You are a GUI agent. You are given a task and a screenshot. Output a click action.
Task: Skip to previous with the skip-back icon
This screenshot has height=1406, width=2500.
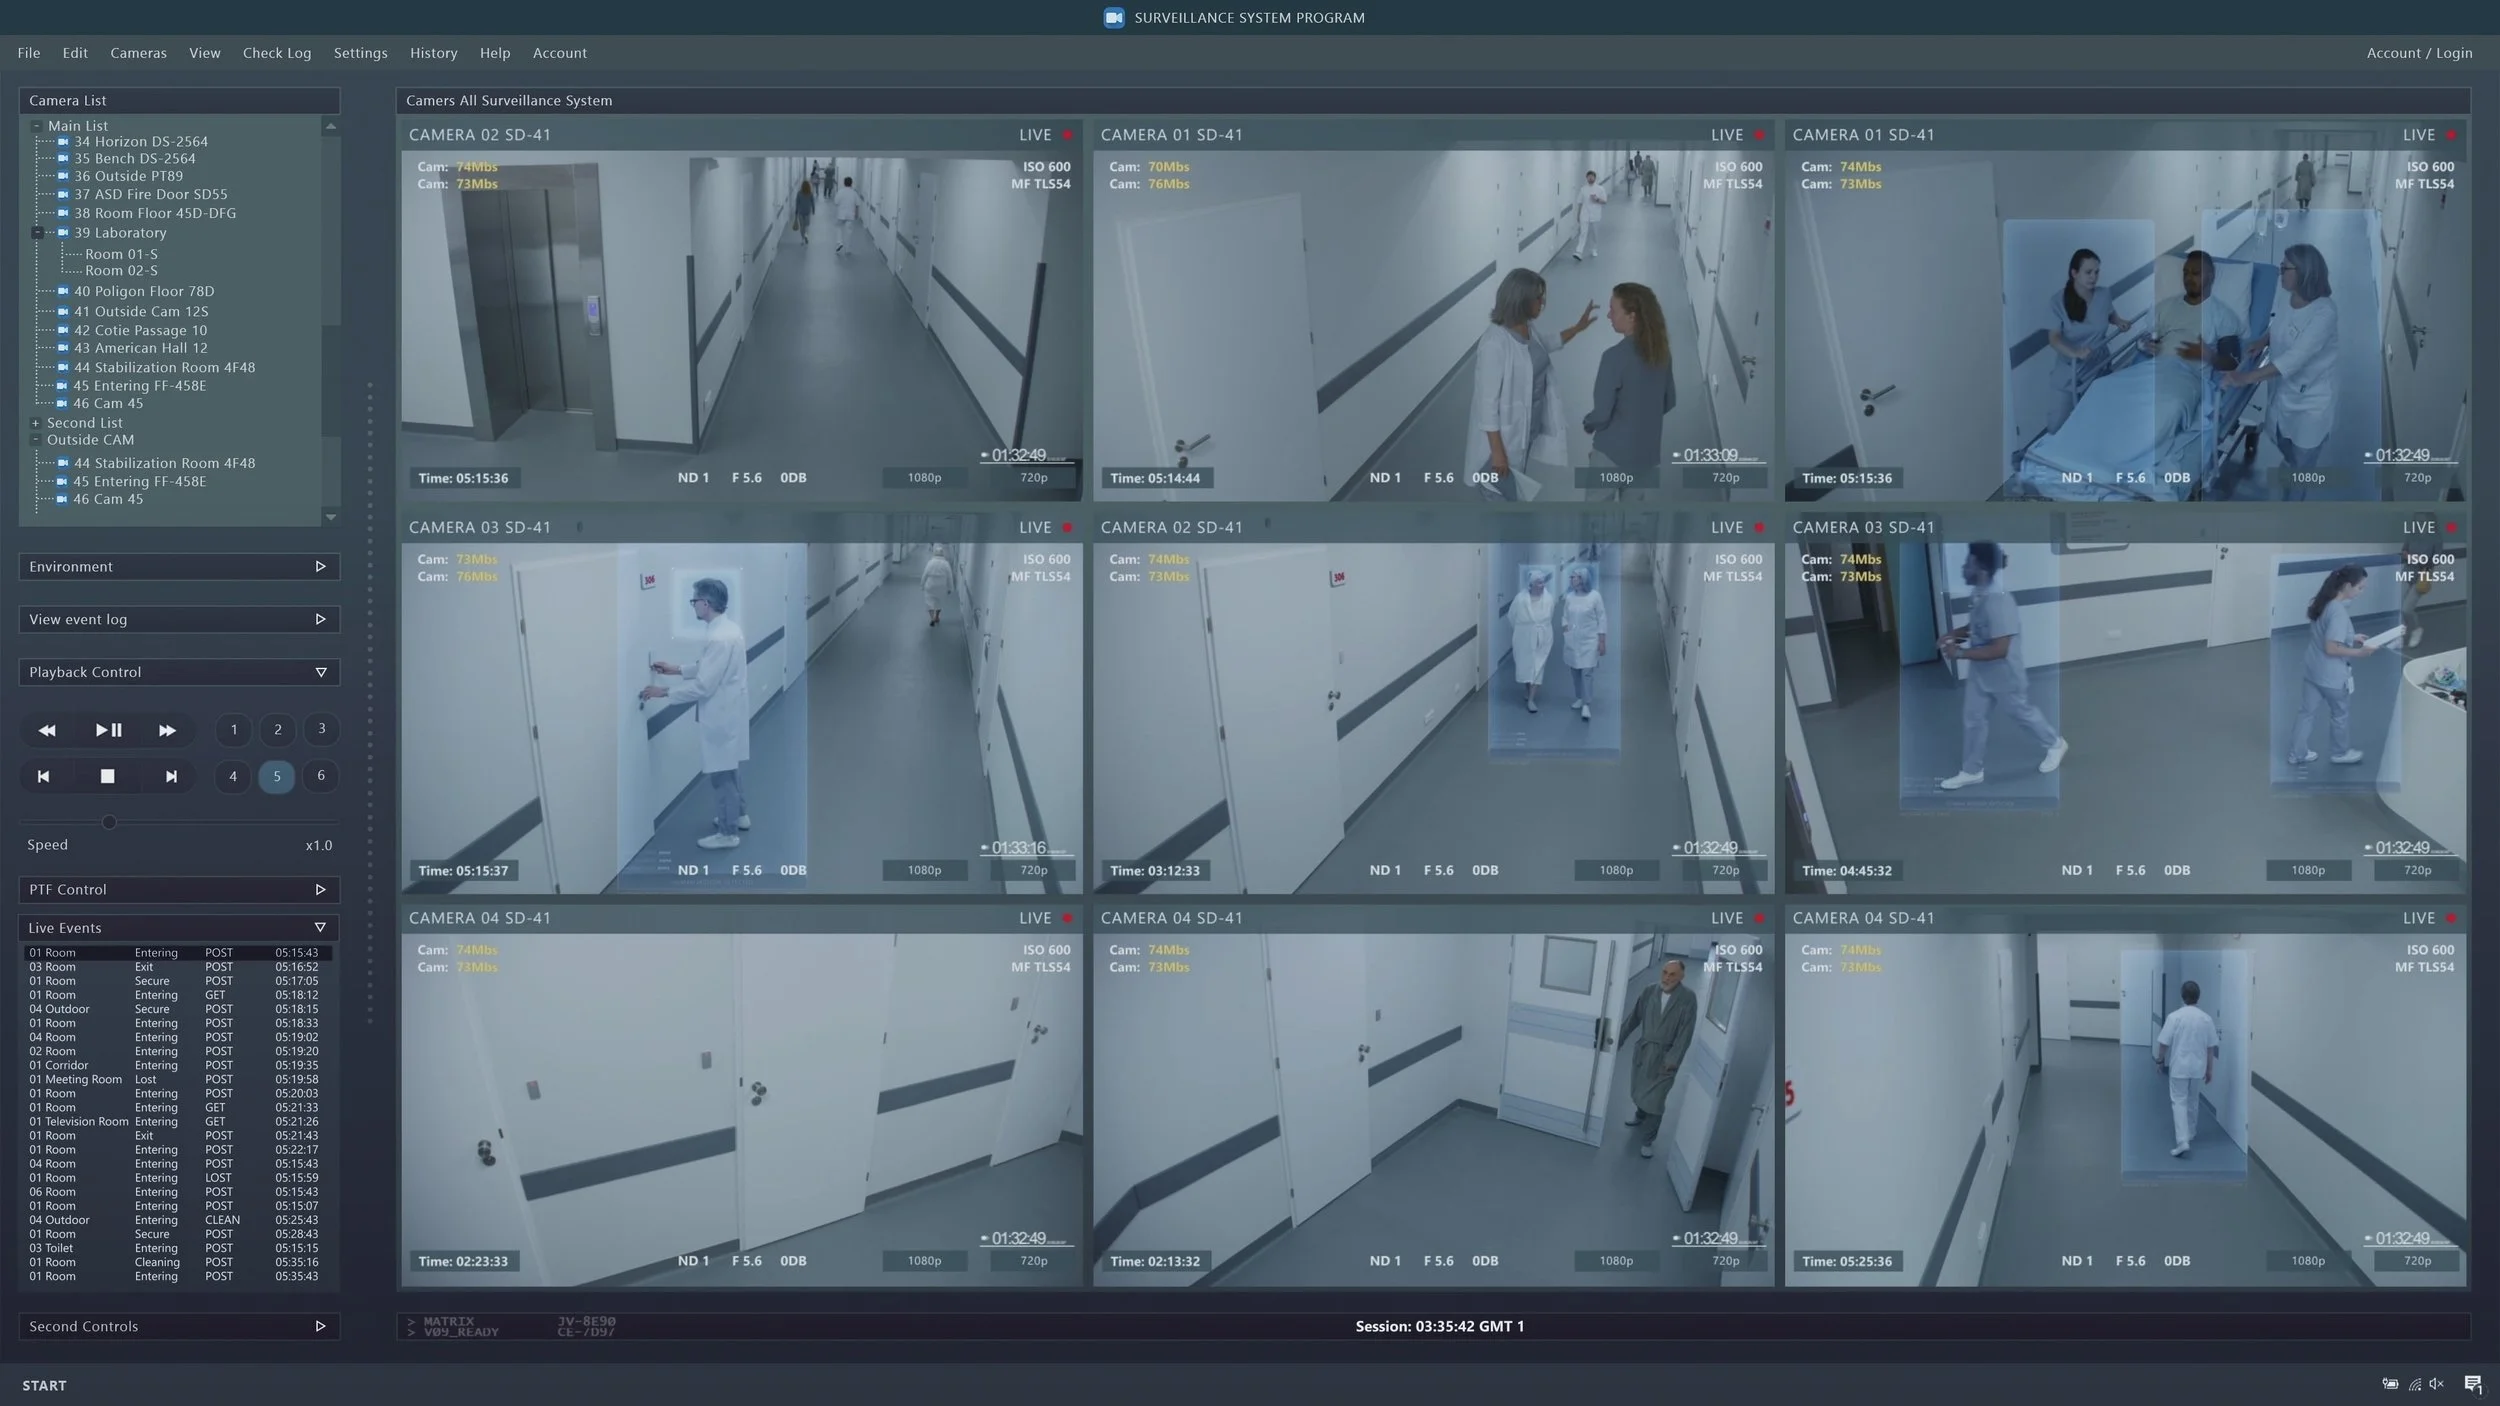43,777
